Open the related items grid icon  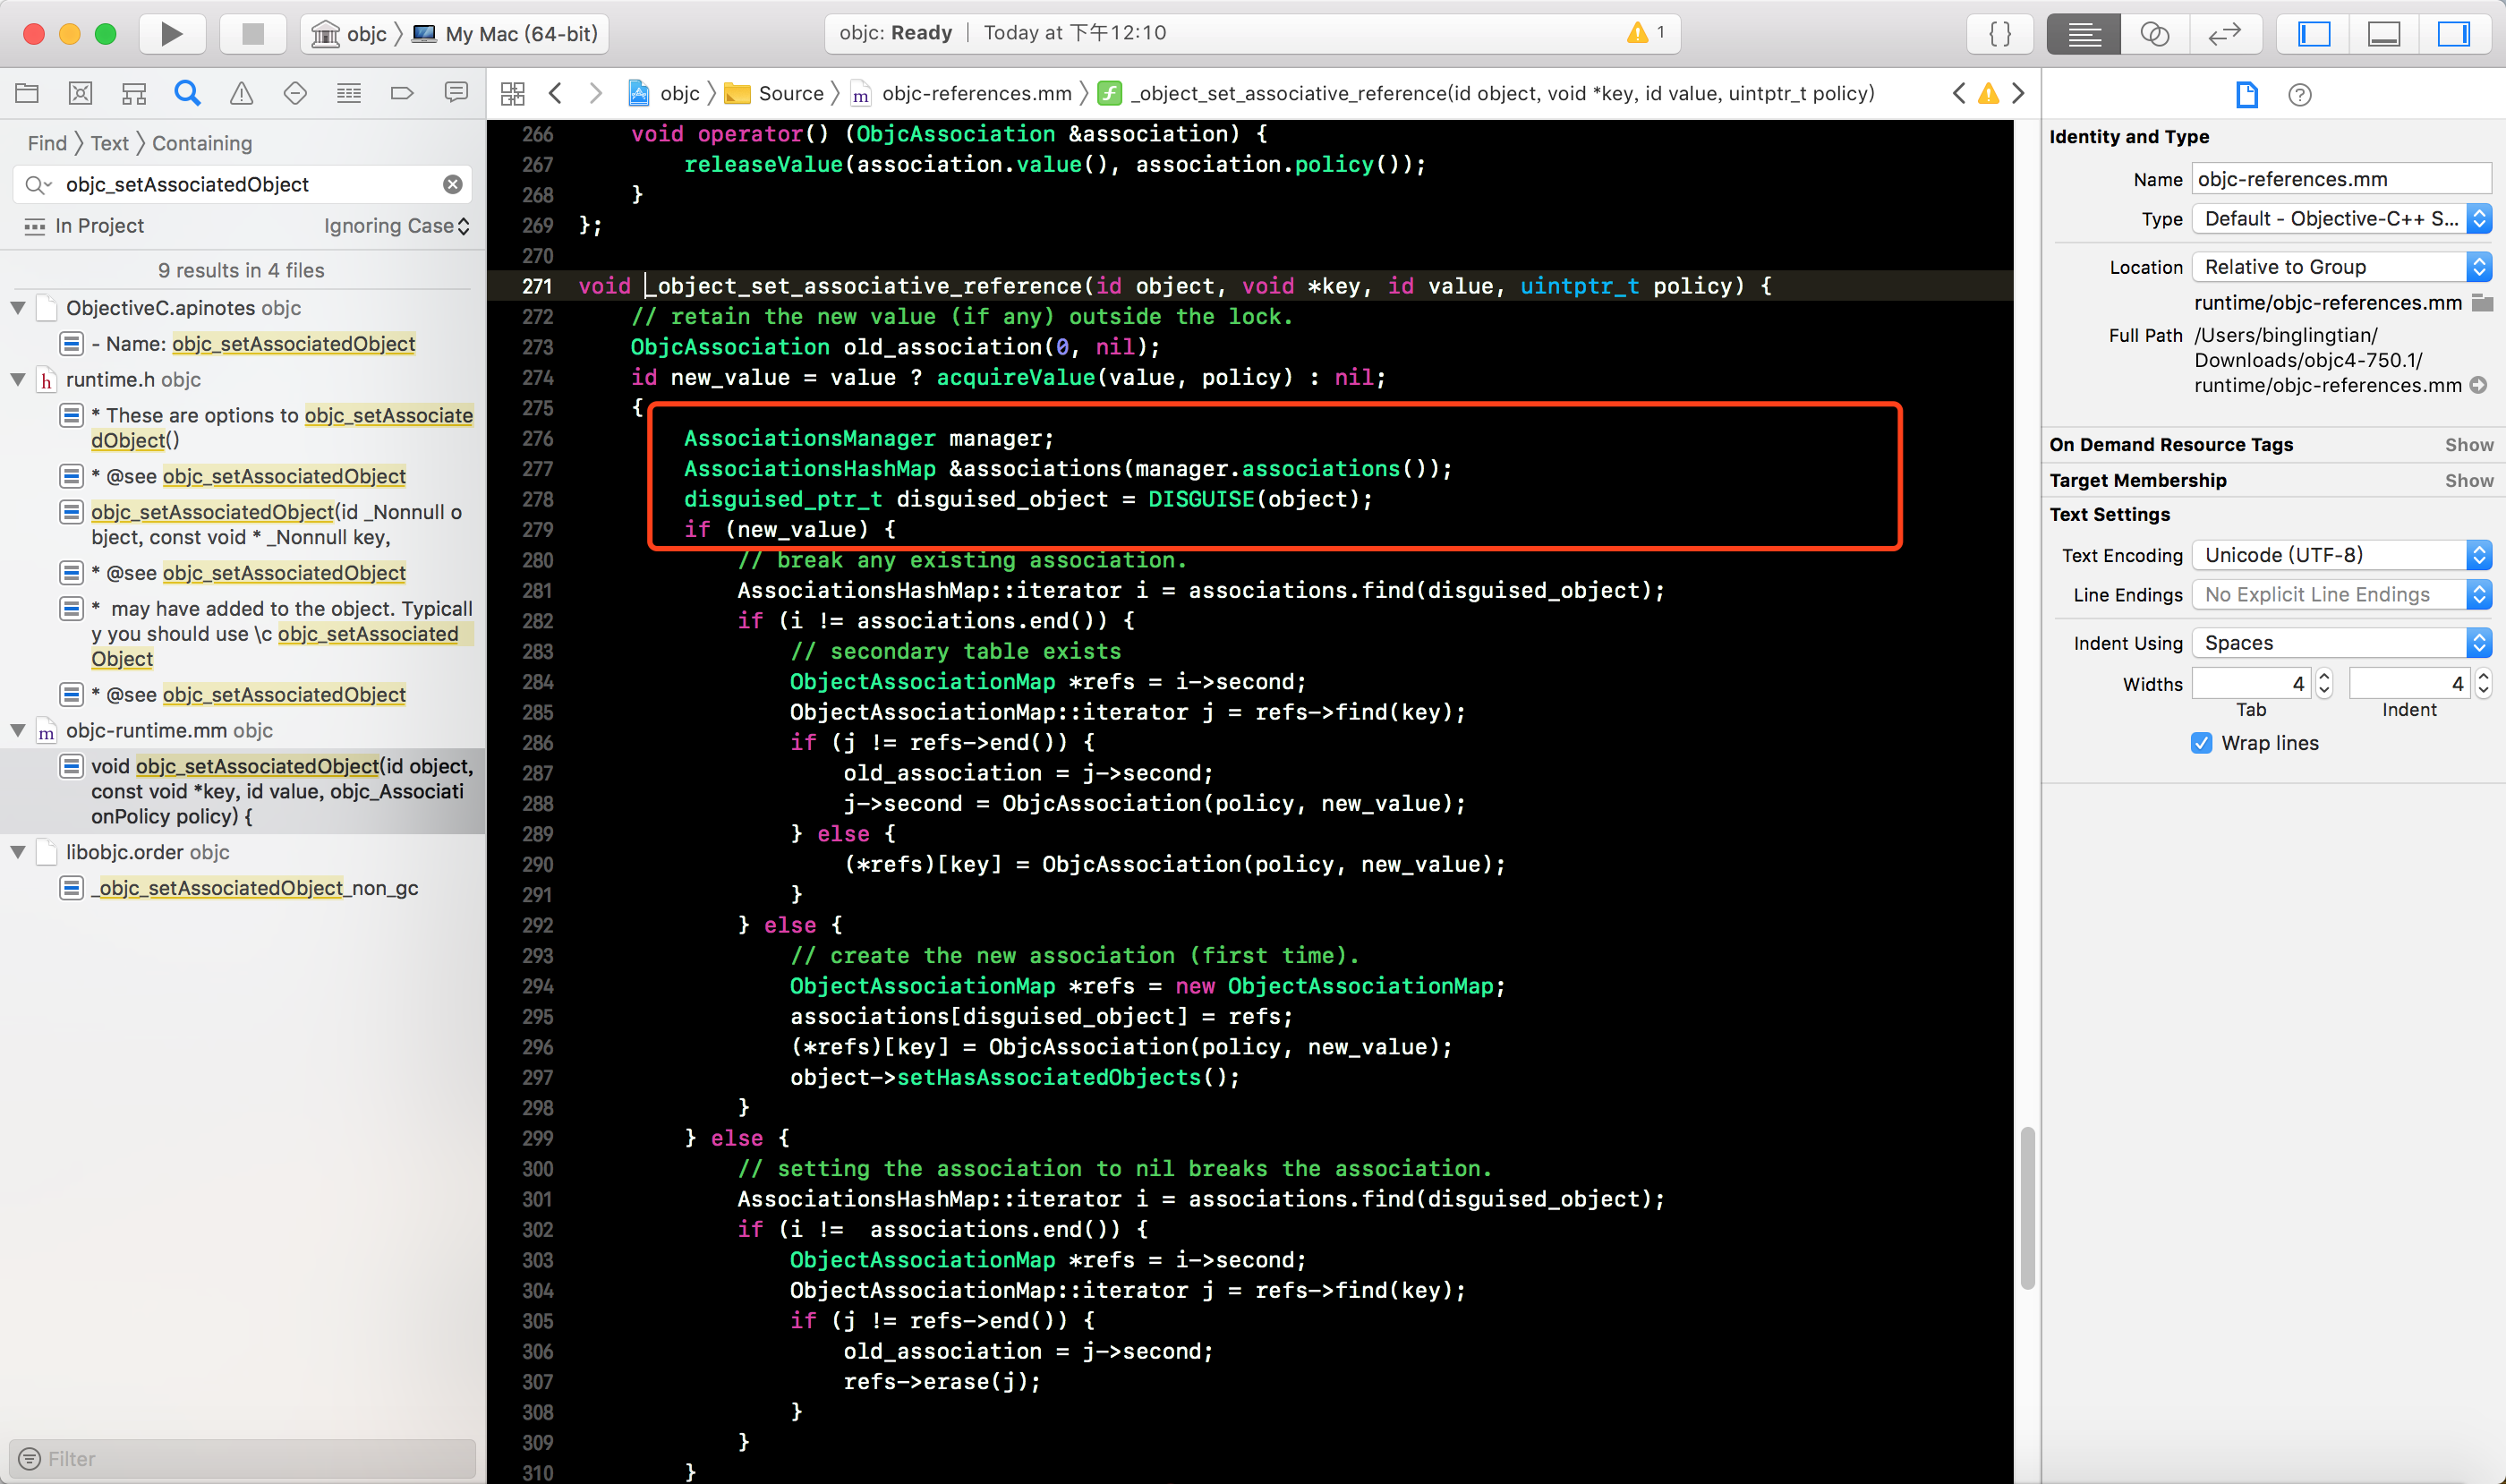(x=513, y=94)
